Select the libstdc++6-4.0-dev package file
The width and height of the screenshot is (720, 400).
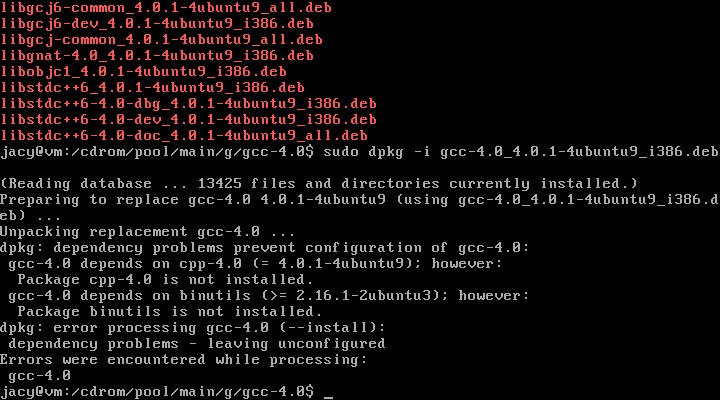(188, 120)
